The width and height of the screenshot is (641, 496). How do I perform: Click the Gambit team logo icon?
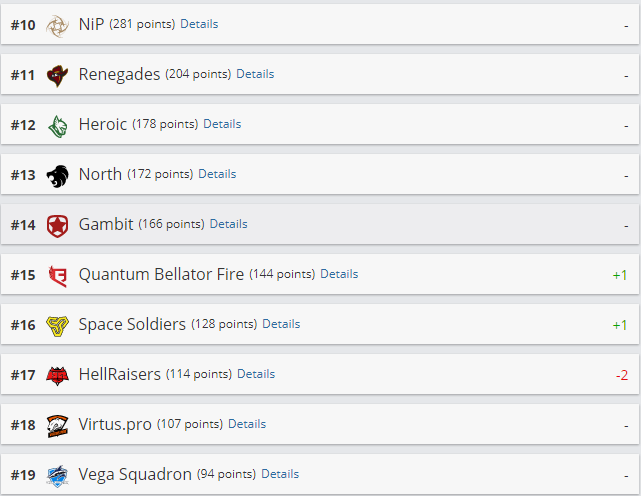point(58,224)
